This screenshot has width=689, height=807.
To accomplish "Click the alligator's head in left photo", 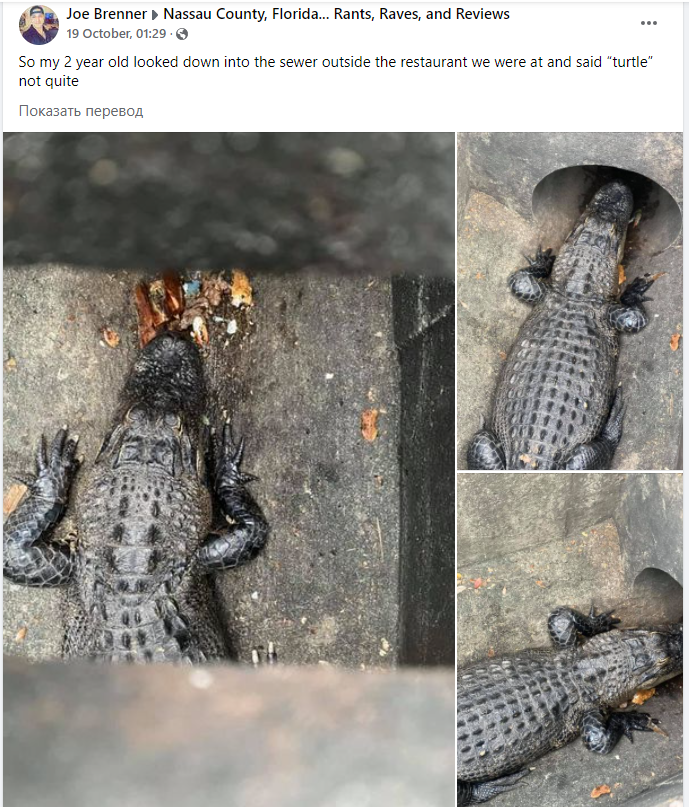I will click(164, 373).
